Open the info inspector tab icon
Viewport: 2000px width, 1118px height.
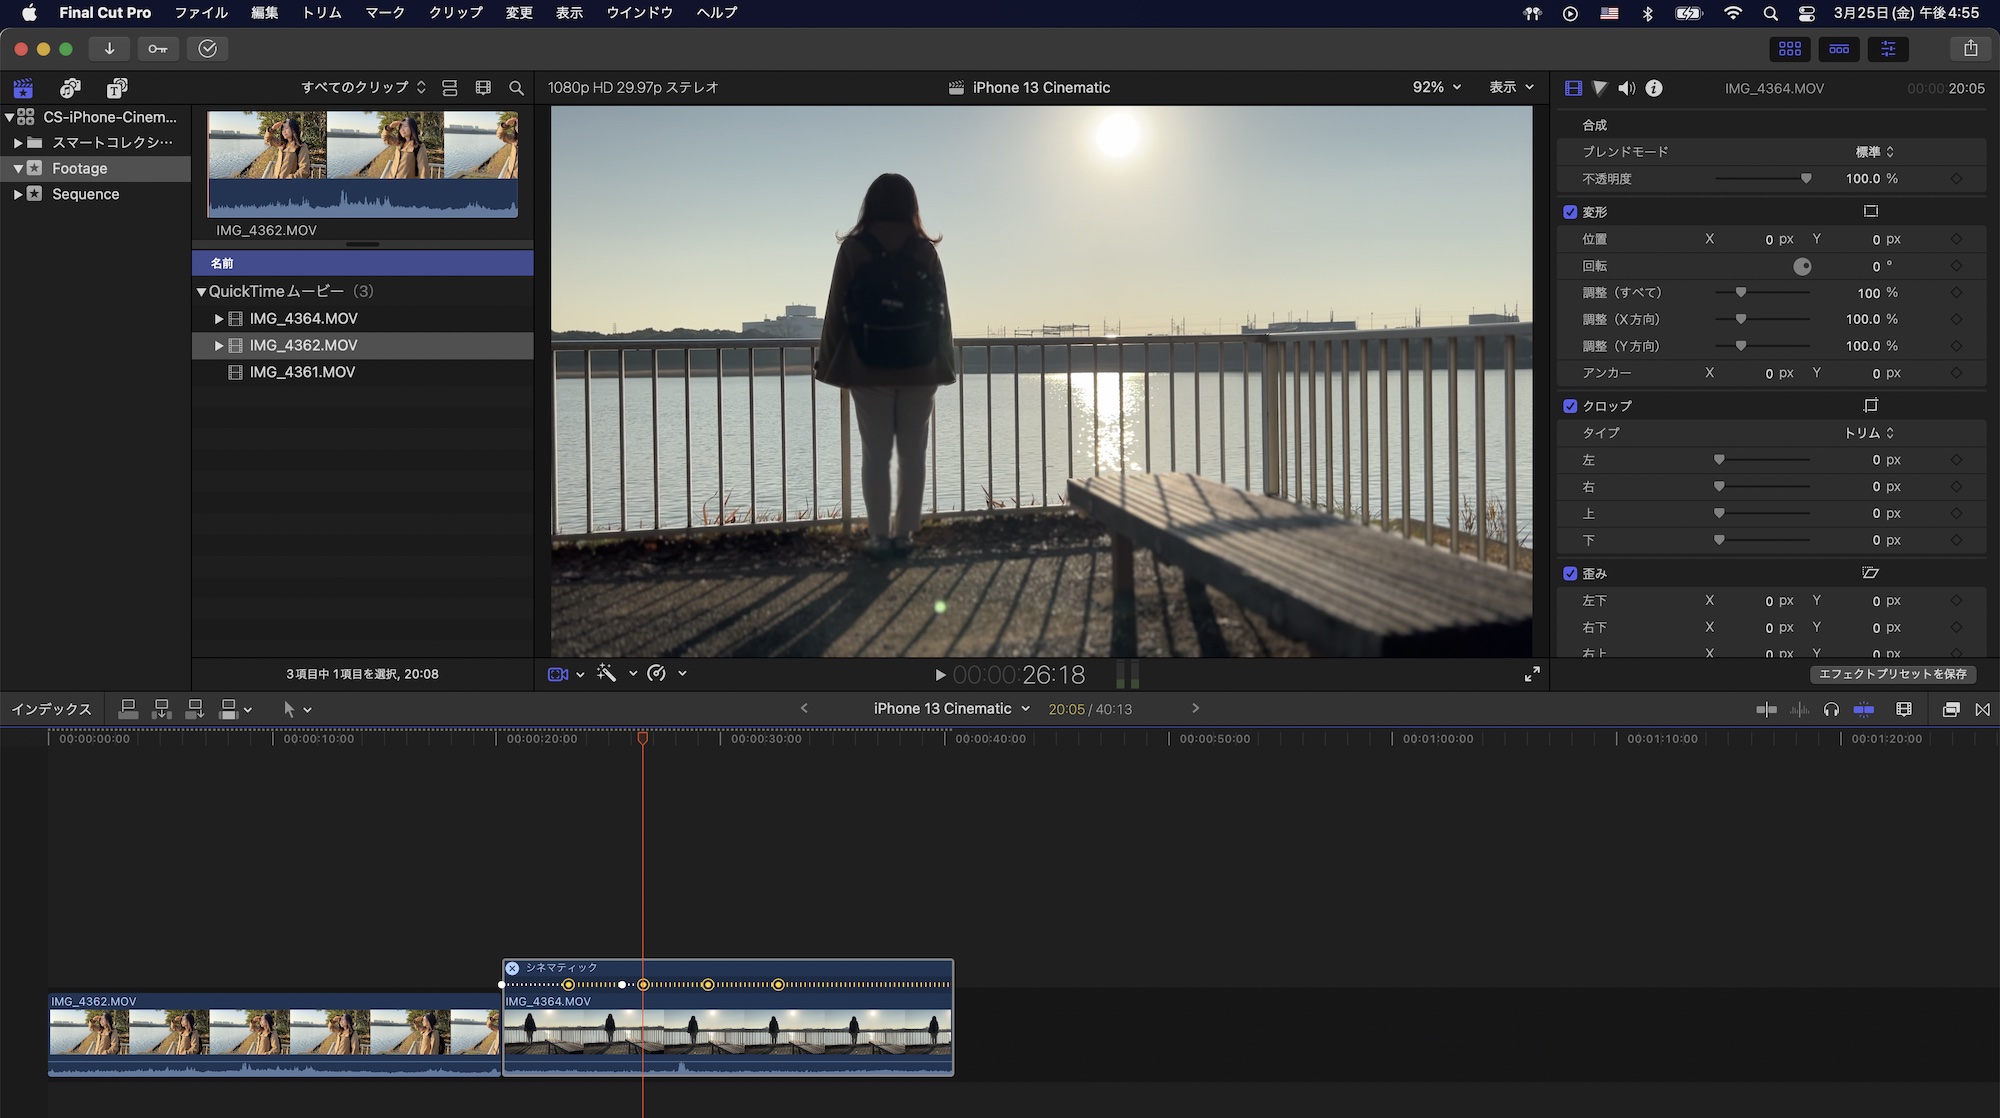click(x=1654, y=88)
